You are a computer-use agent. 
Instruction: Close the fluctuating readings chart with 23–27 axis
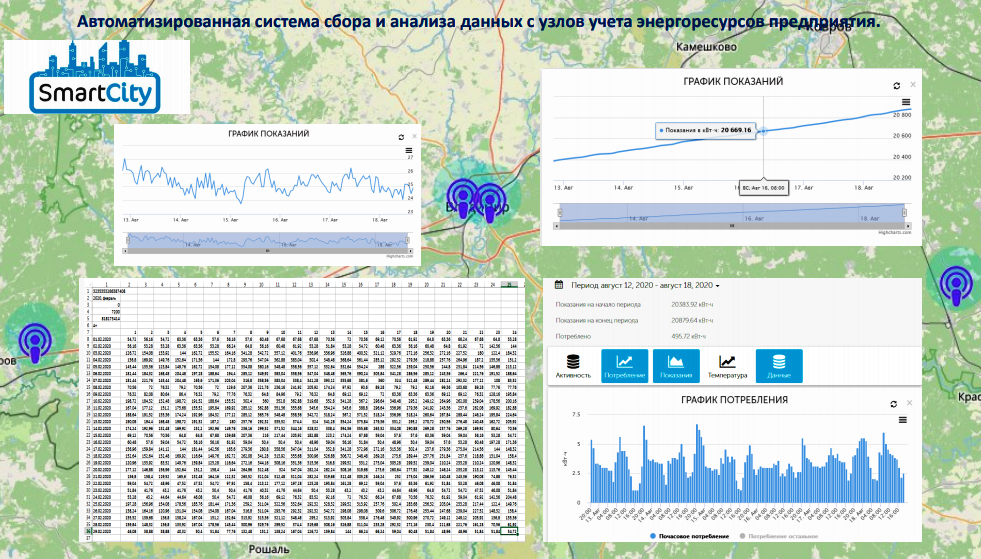pos(414,136)
